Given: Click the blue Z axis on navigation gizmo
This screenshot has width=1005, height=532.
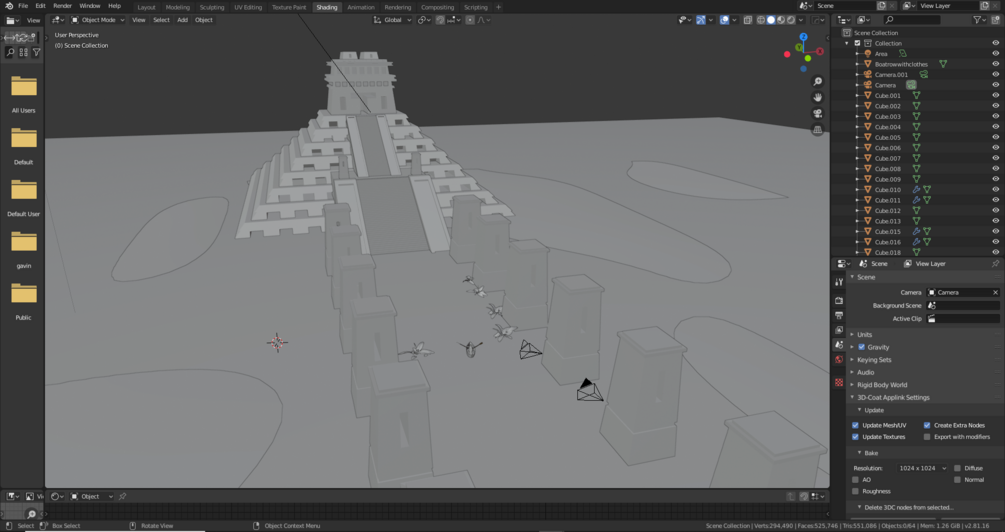Looking at the screenshot, I should pos(803,37).
